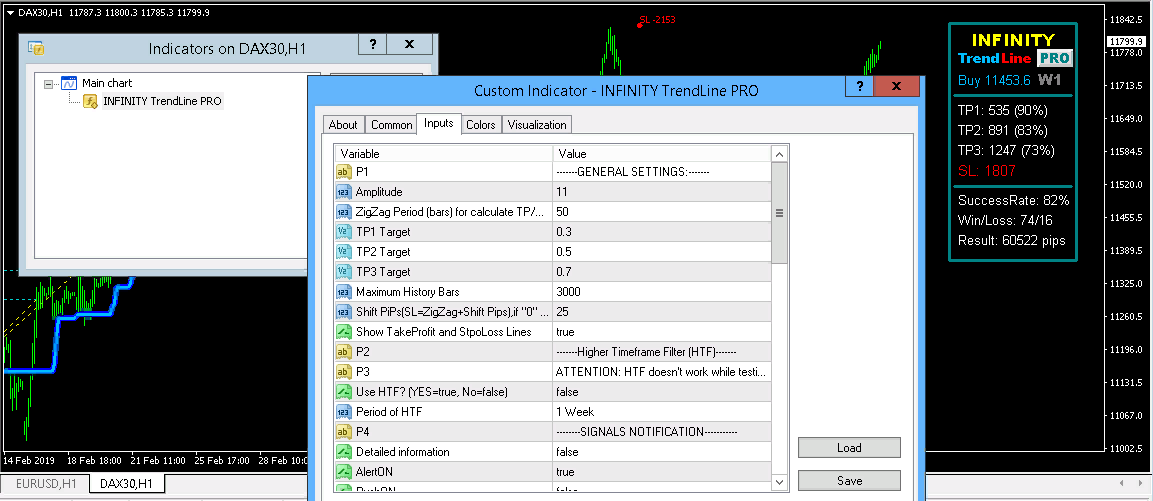Click the Use HTF boolean icon
Image resolution: width=1153 pixels, height=501 pixels.
343,391
